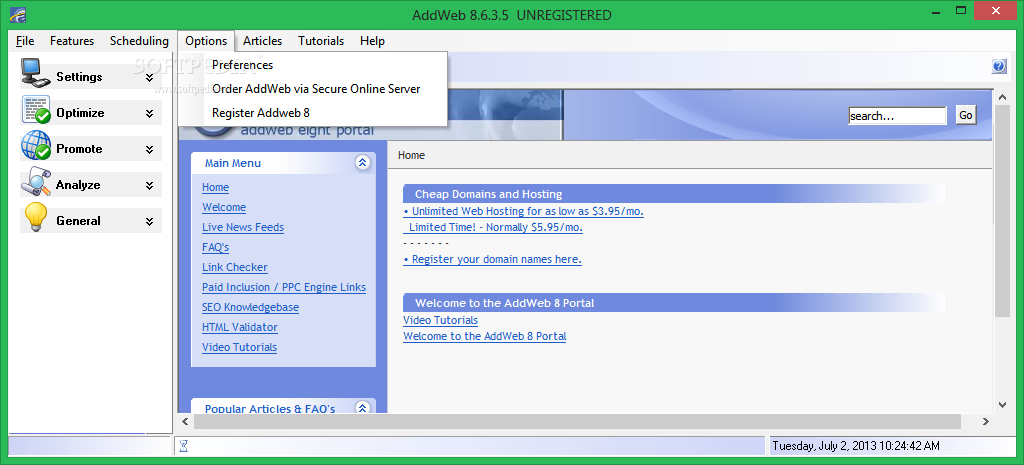
Task: Click the AddWeb title bar app icon
Action: (x=18, y=14)
